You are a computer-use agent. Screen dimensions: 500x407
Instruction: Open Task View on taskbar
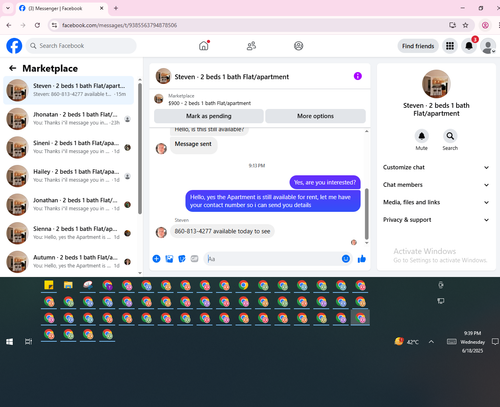[29, 342]
